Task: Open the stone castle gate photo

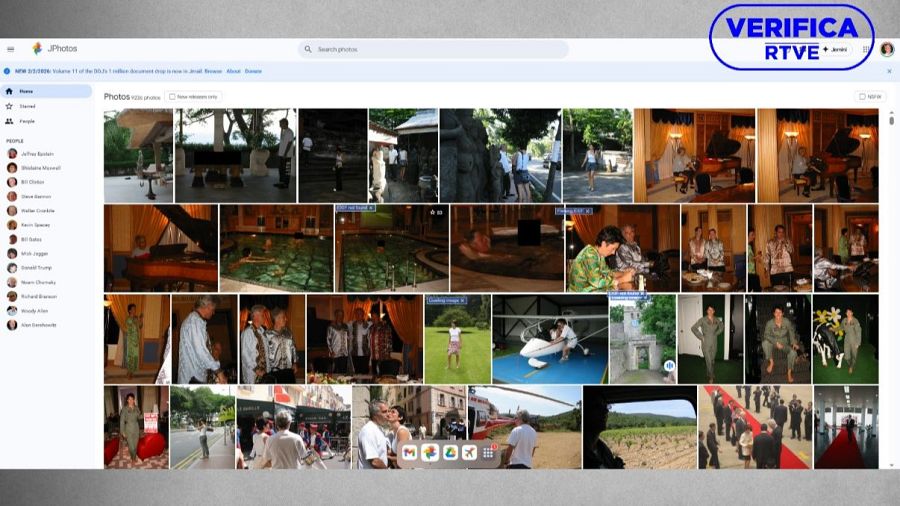Action: pos(643,339)
